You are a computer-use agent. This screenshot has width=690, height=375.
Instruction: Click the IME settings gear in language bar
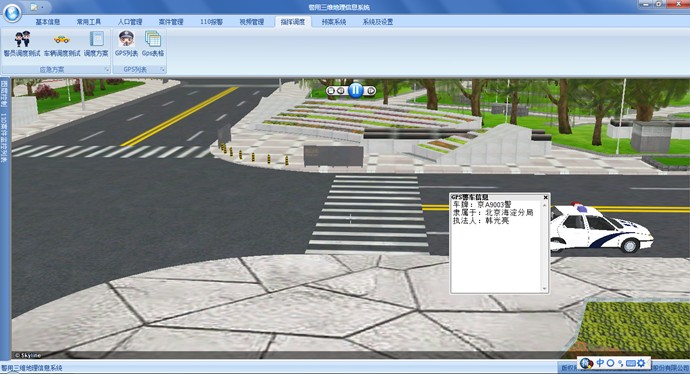641,363
